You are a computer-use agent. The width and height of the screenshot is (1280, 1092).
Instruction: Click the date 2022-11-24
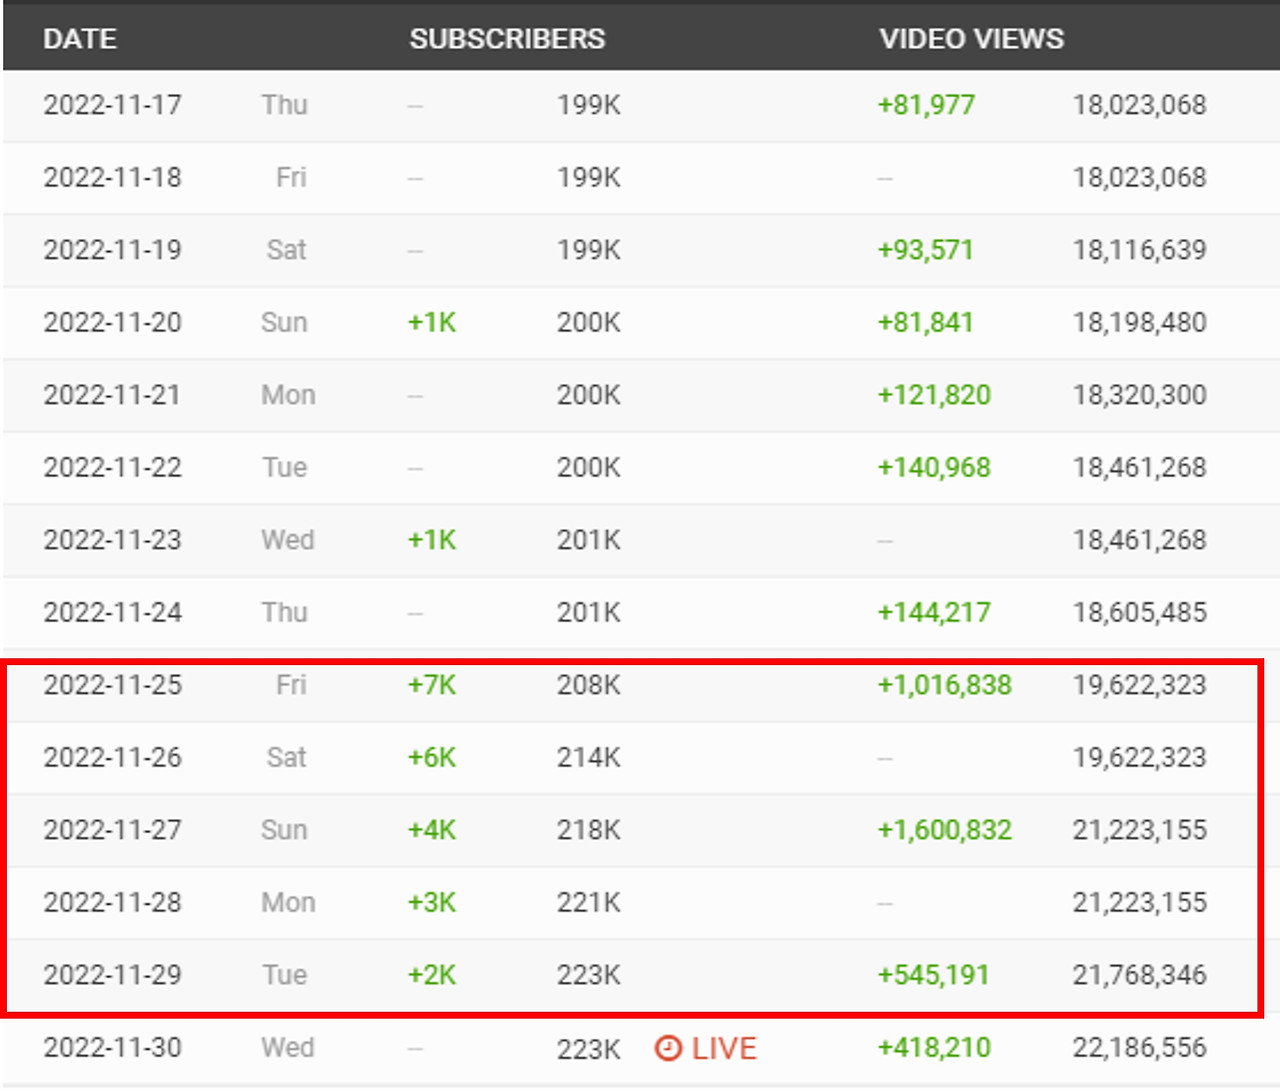pyautogui.click(x=112, y=613)
